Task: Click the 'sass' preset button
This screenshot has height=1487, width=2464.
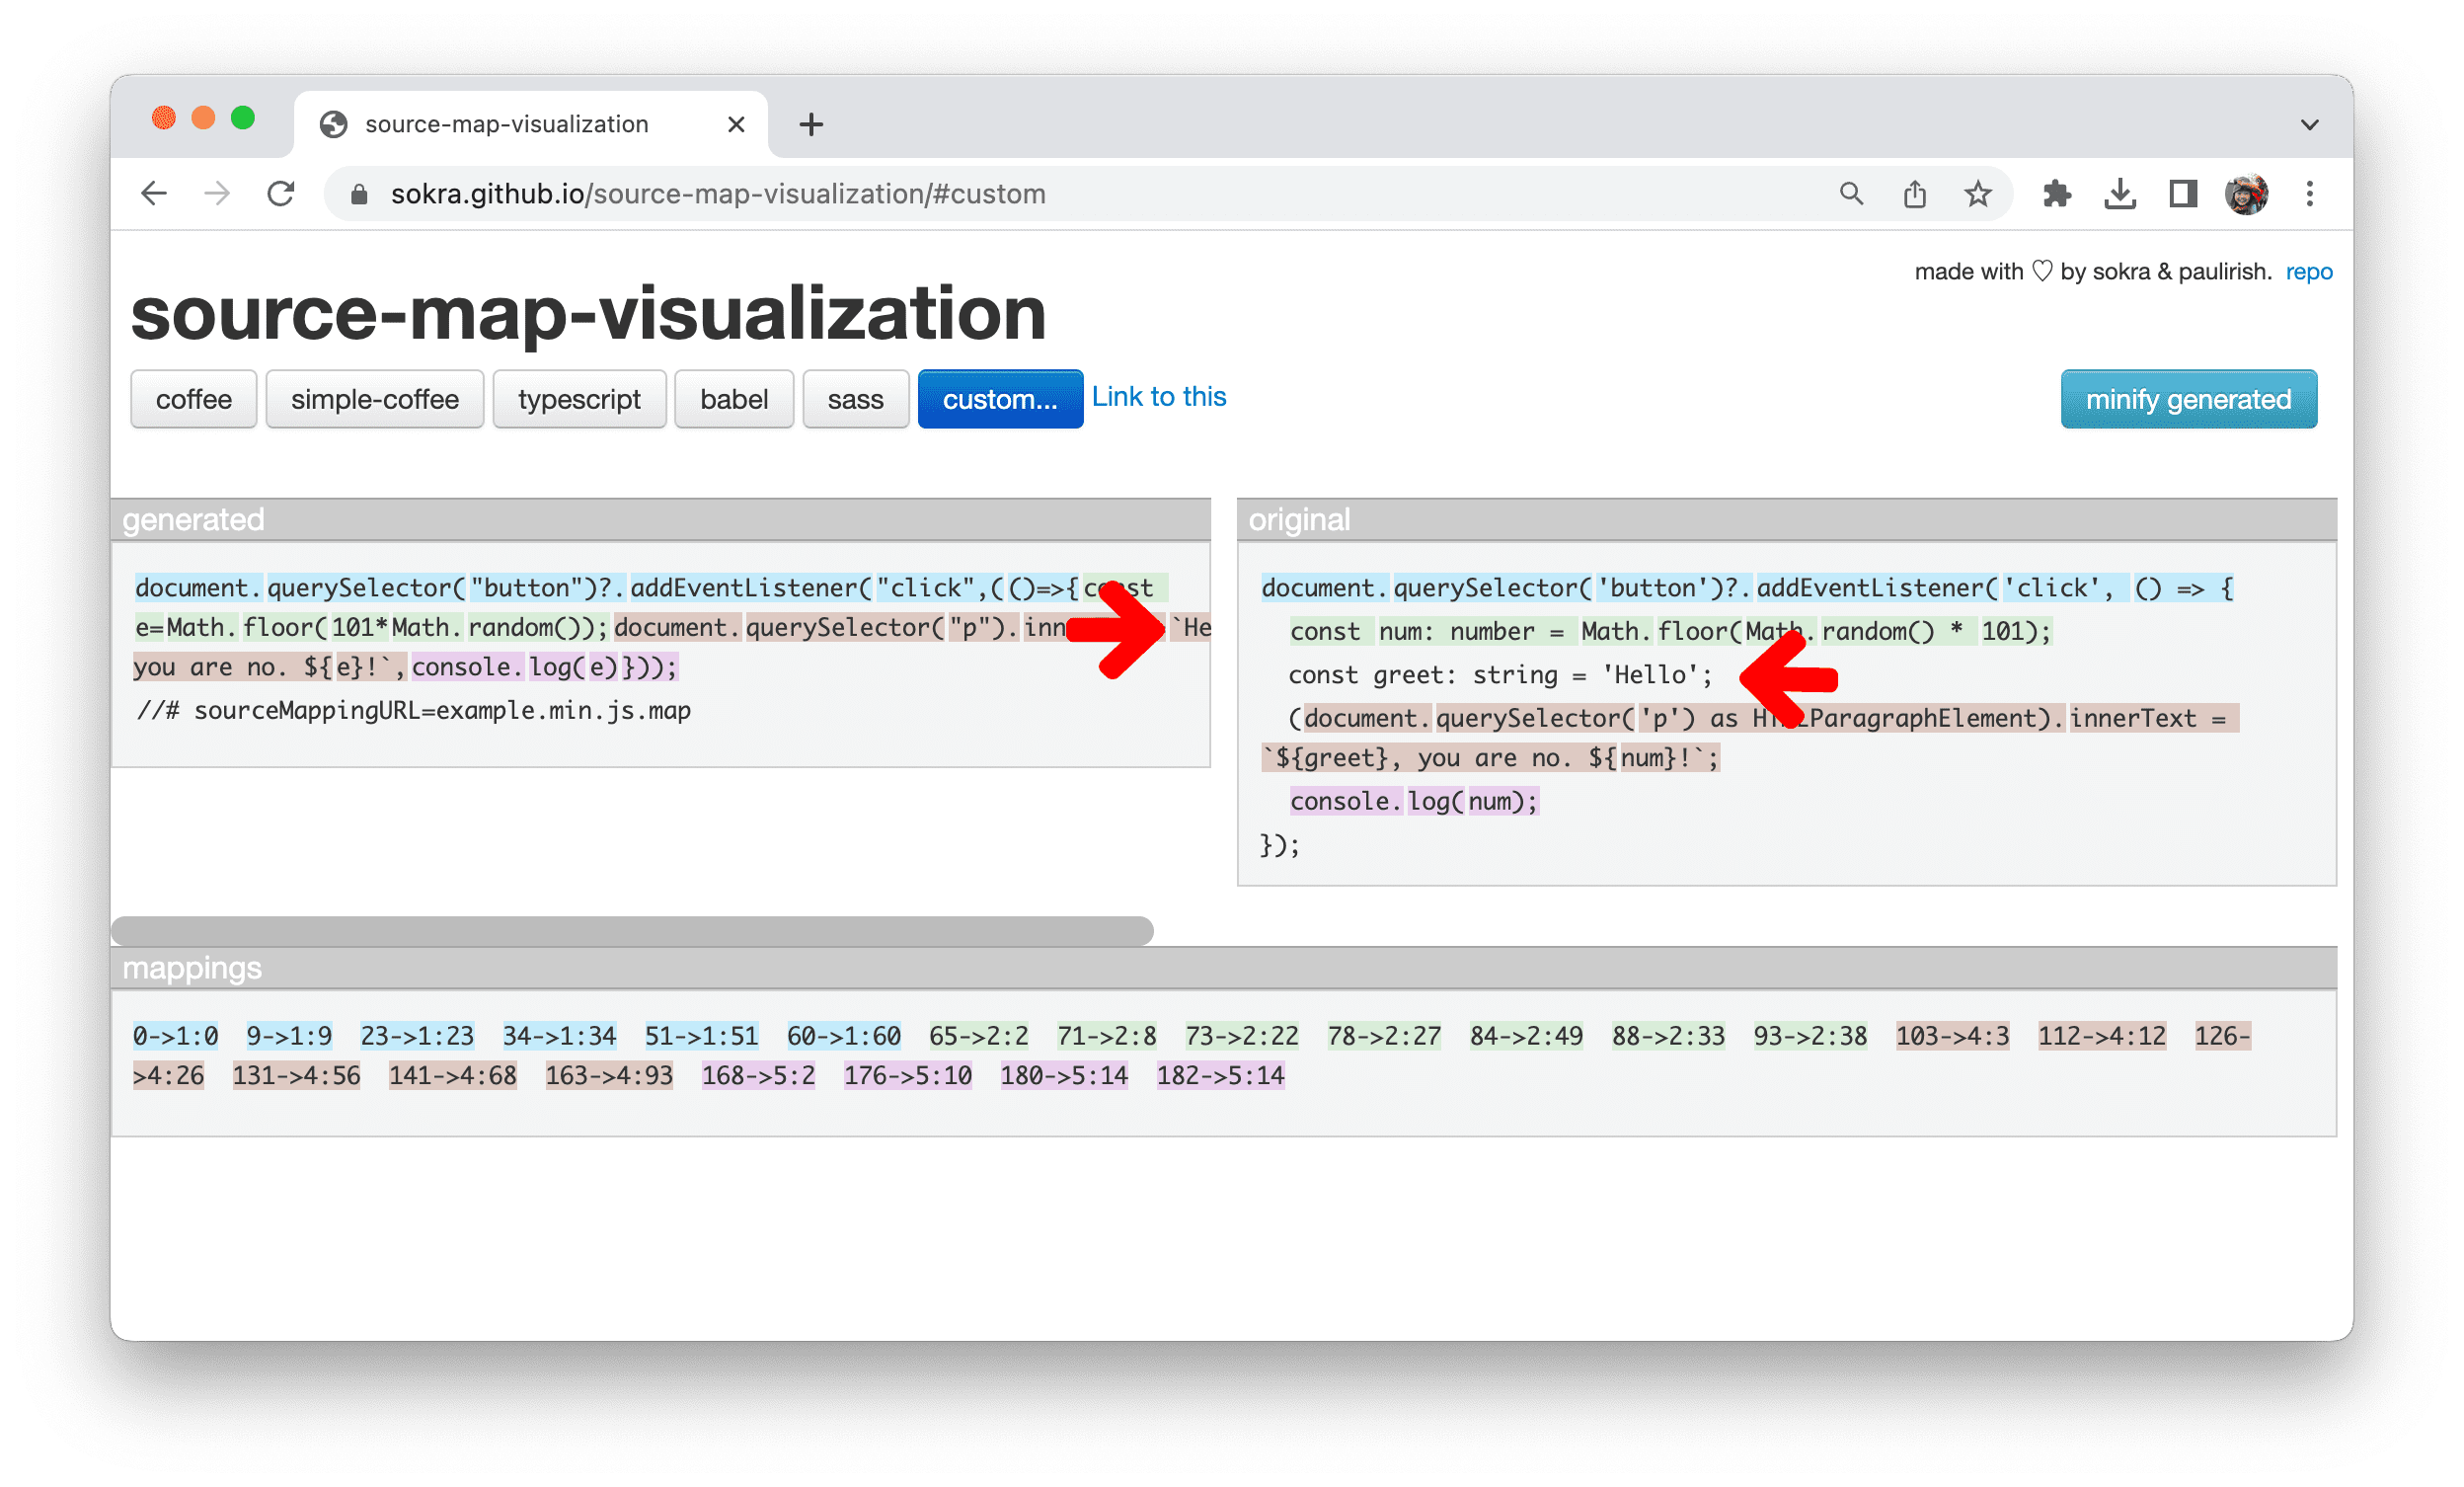Action: point(854,400)
